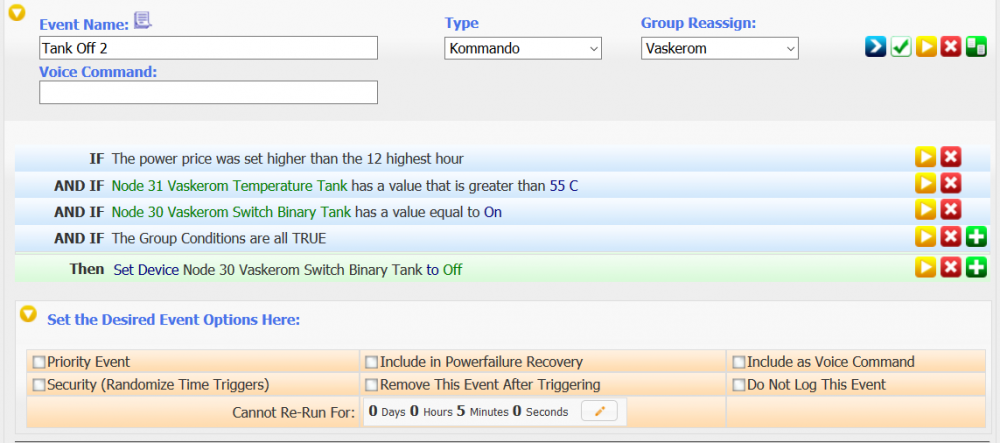Click green plus on Group Conditions row
This screenshot has width=1000, height=443.
976,237
